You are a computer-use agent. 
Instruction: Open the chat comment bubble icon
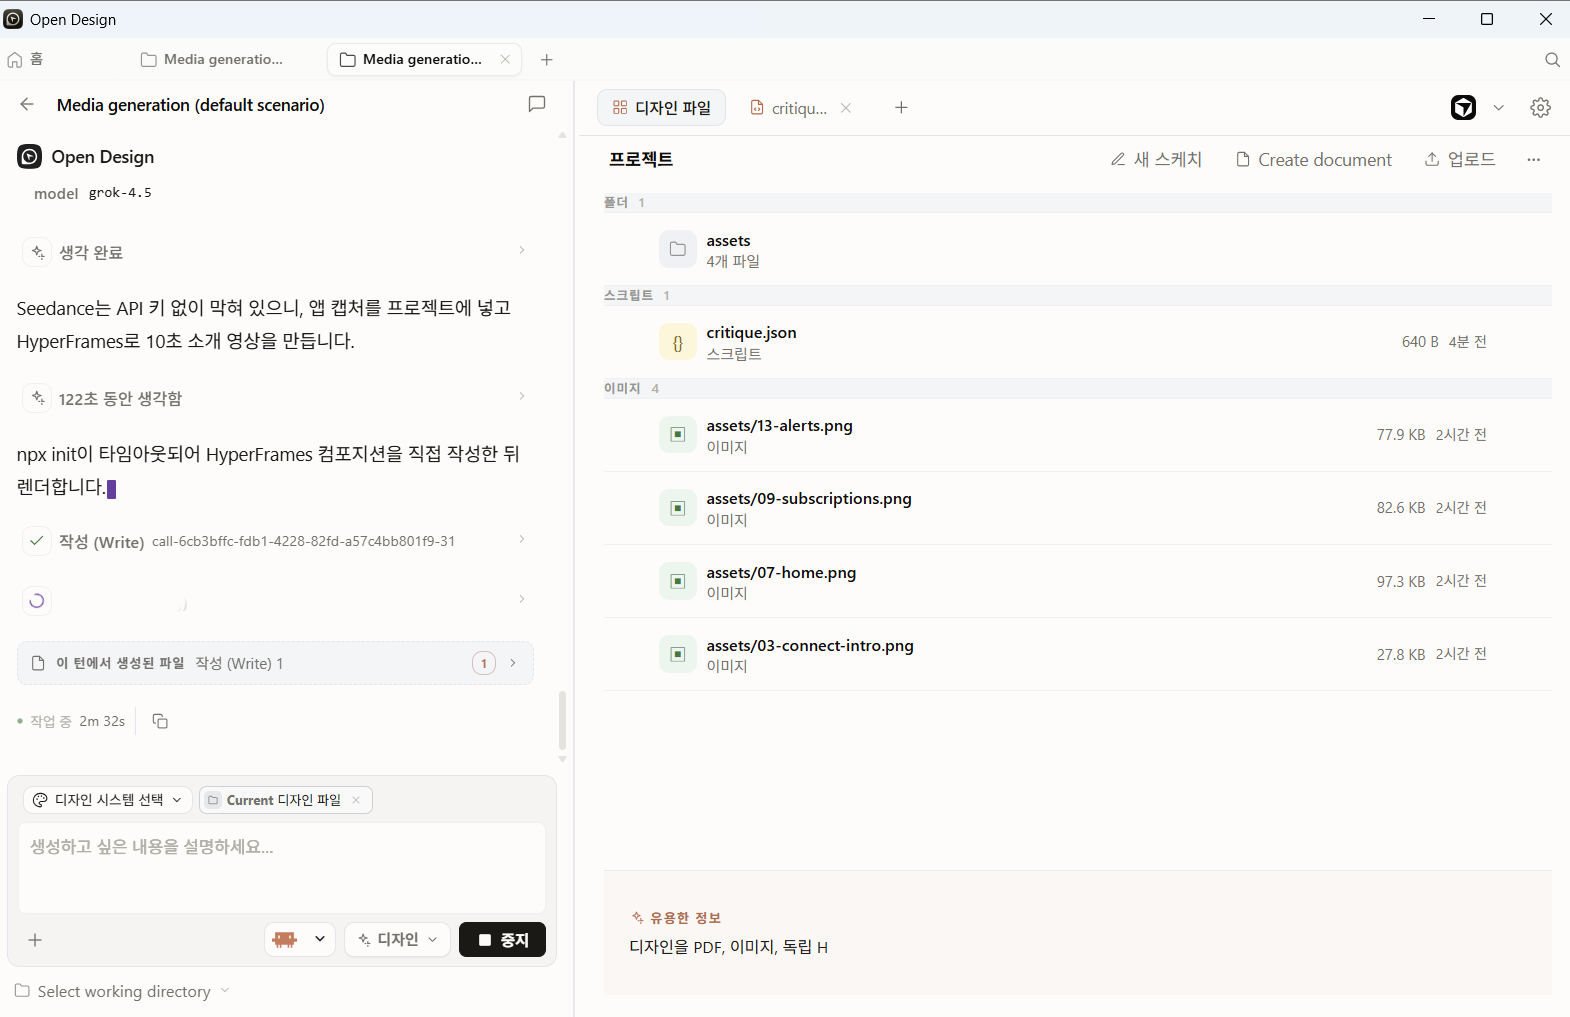pos(537,104)
